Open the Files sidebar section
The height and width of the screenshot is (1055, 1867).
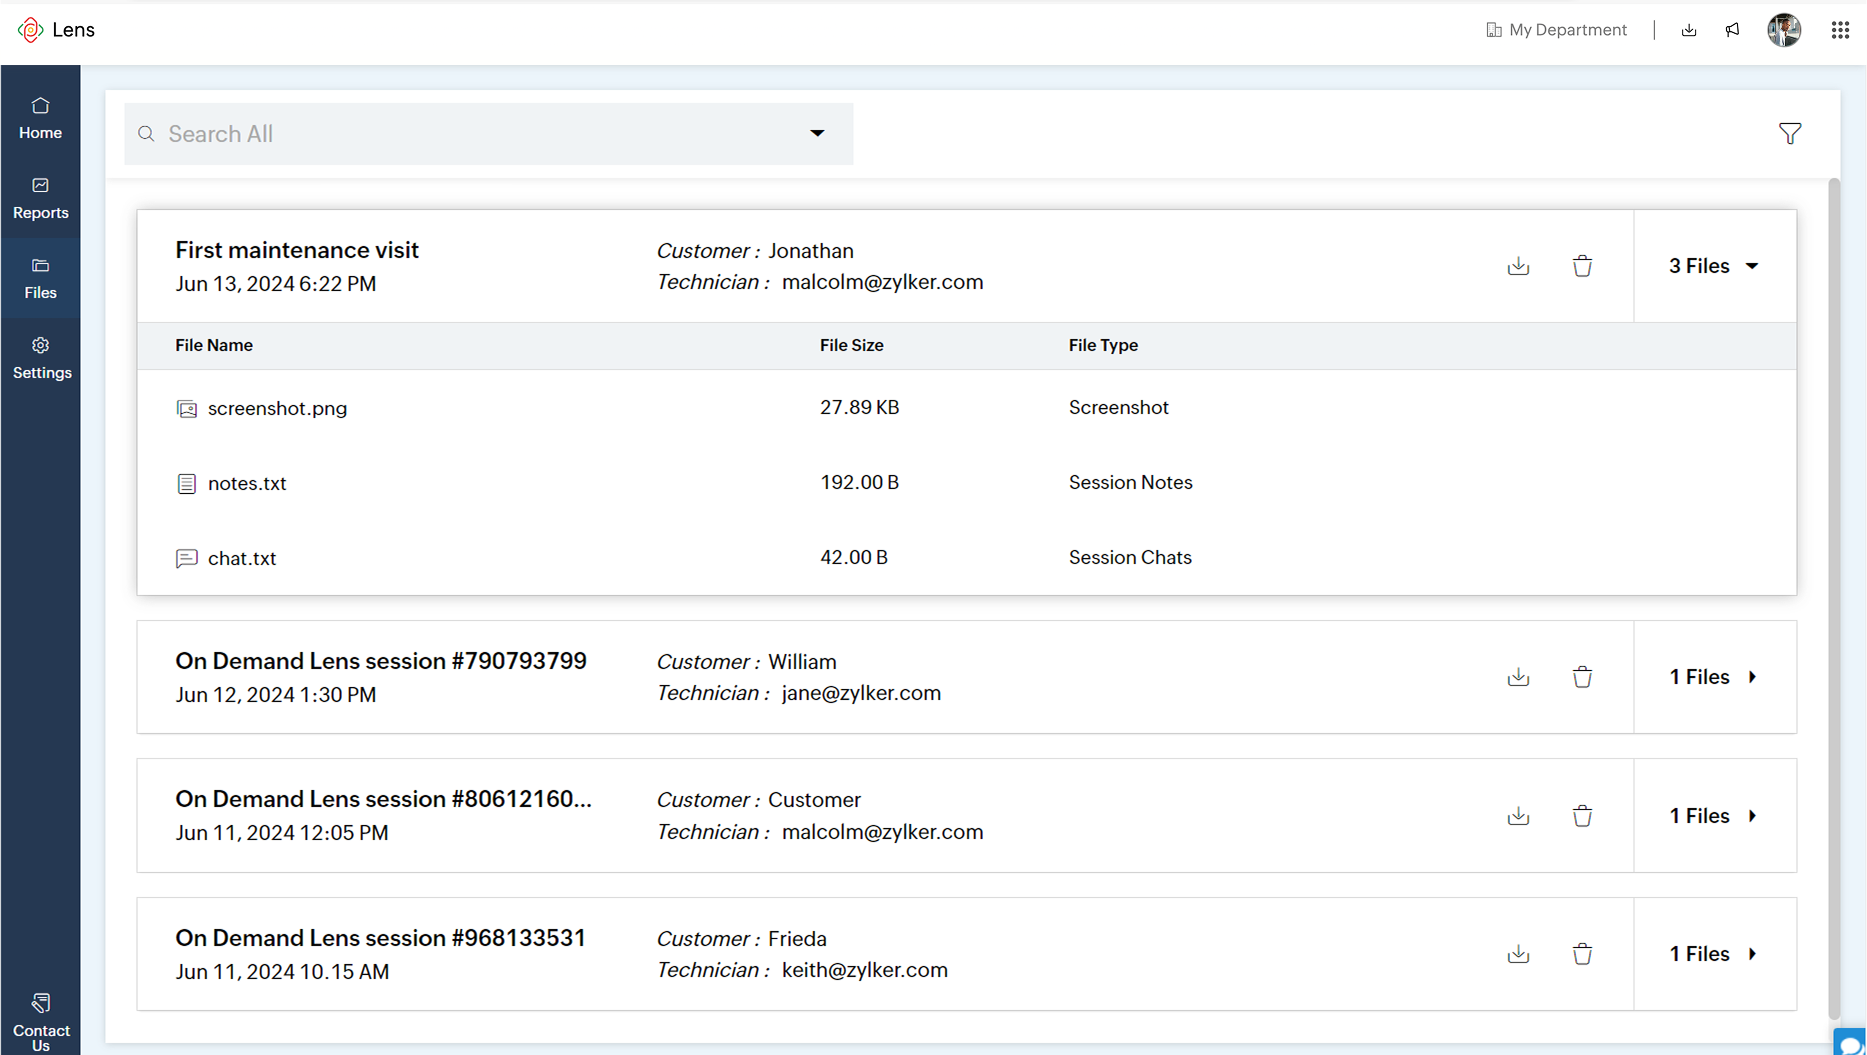40,278
